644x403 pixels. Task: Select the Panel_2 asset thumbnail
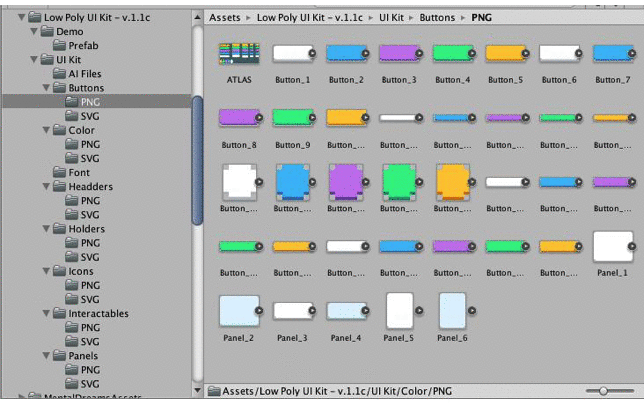coord(239,311)
